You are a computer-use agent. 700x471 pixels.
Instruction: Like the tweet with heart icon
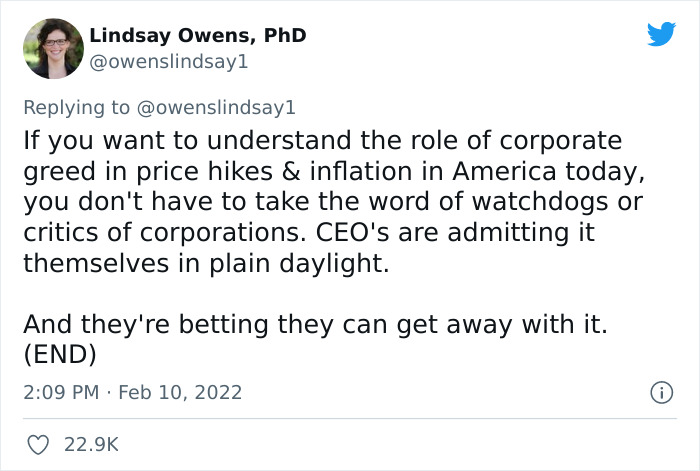tap(38, 444)
